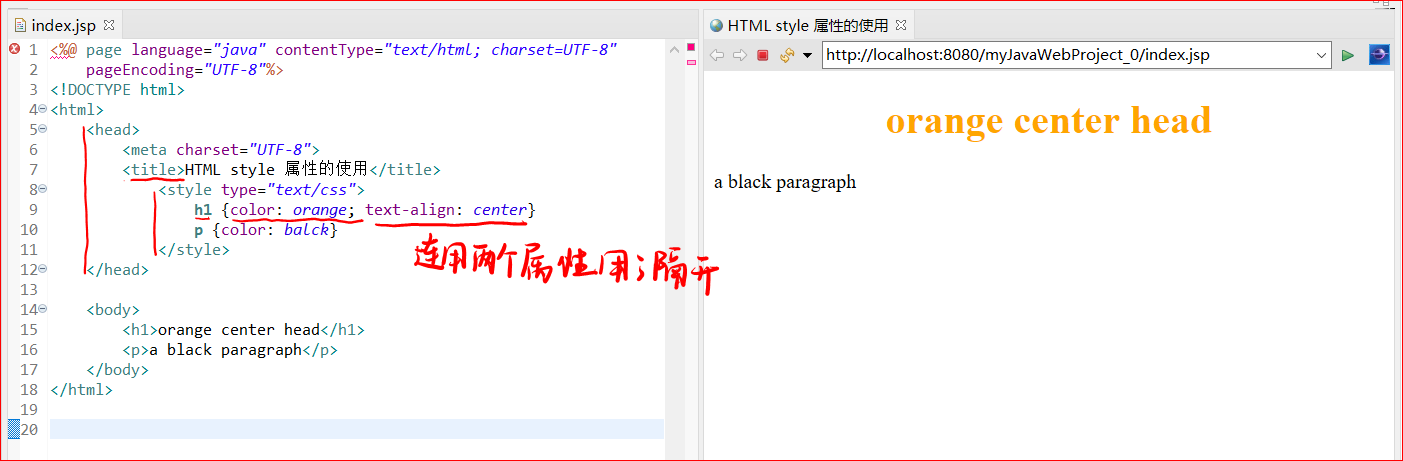The image size is (1403, 461).
Task: Collapse the head block at line 5
Action: tap(43, 129)
